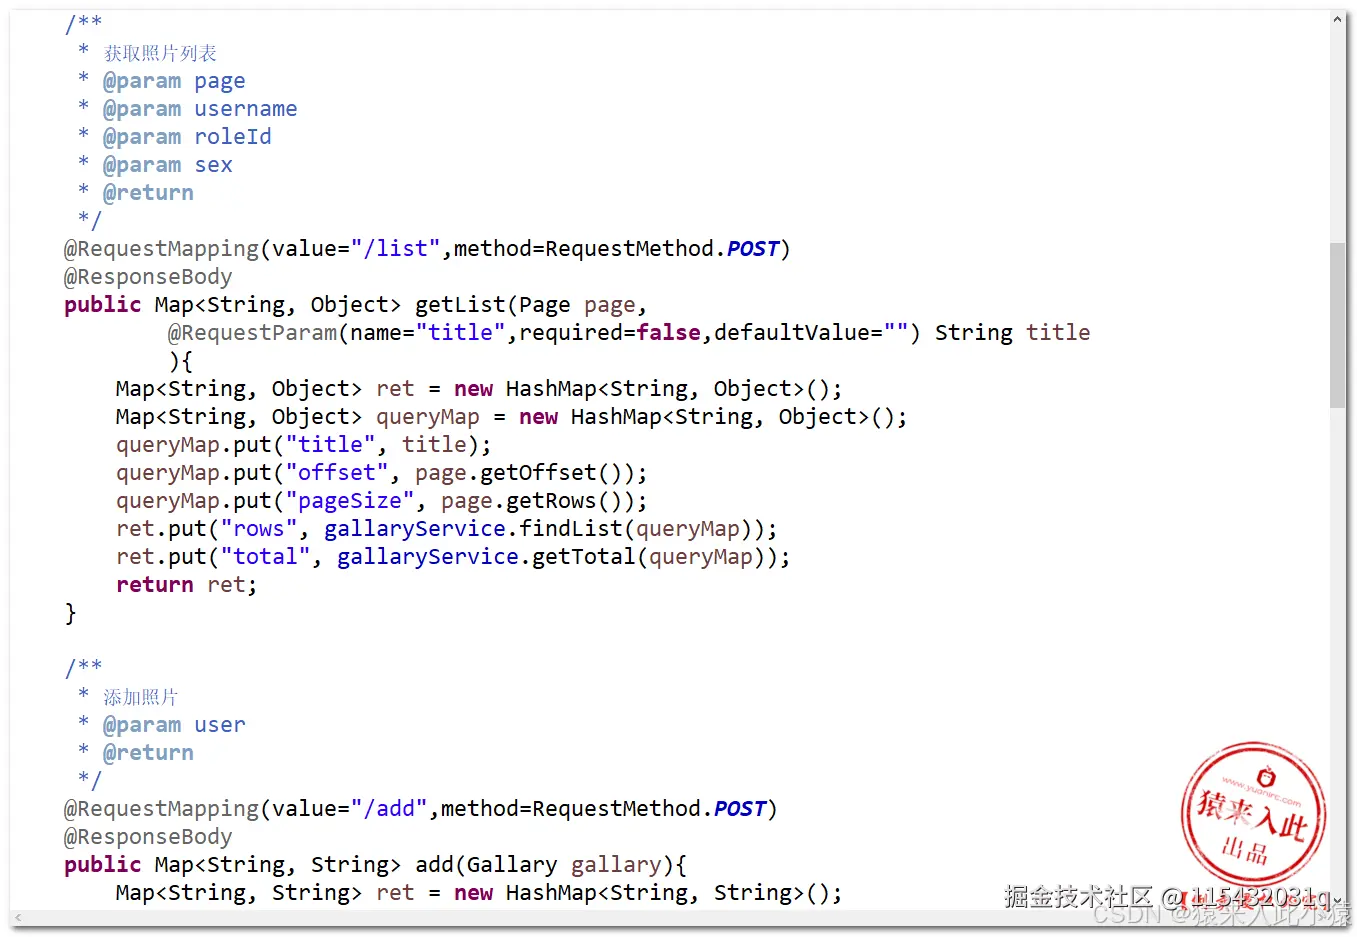Click the comment text 获取照片列表
Viewport: 1357px width, 937px height.
point(160,53)
